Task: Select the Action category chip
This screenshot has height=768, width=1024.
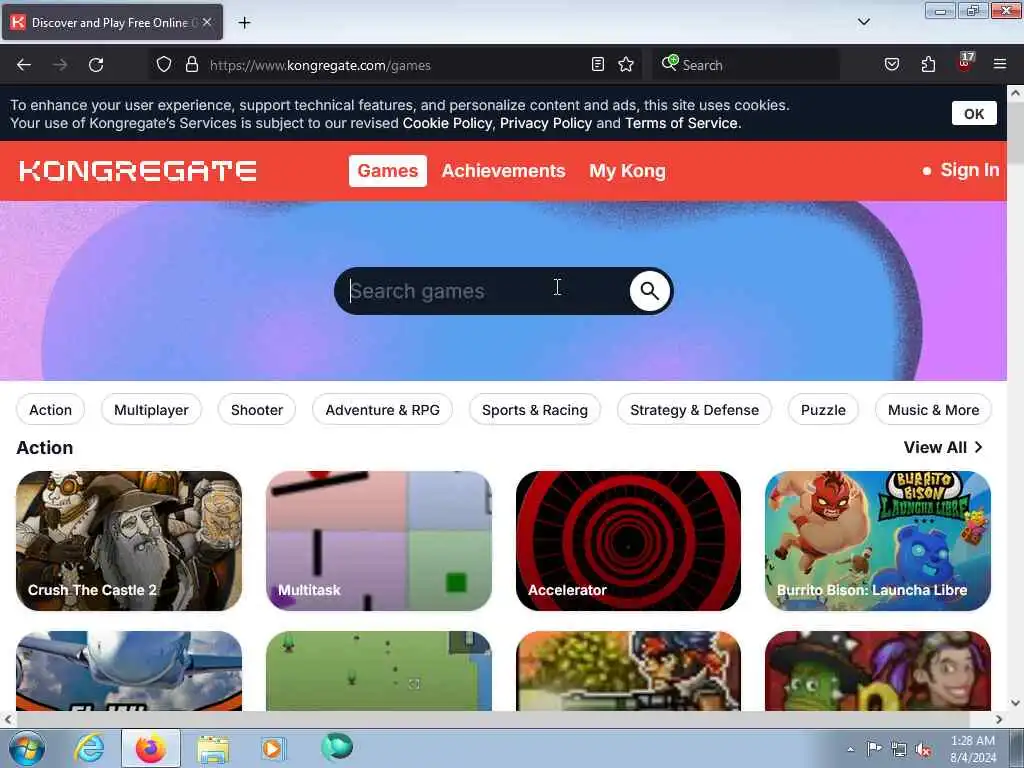Action: 50,409
